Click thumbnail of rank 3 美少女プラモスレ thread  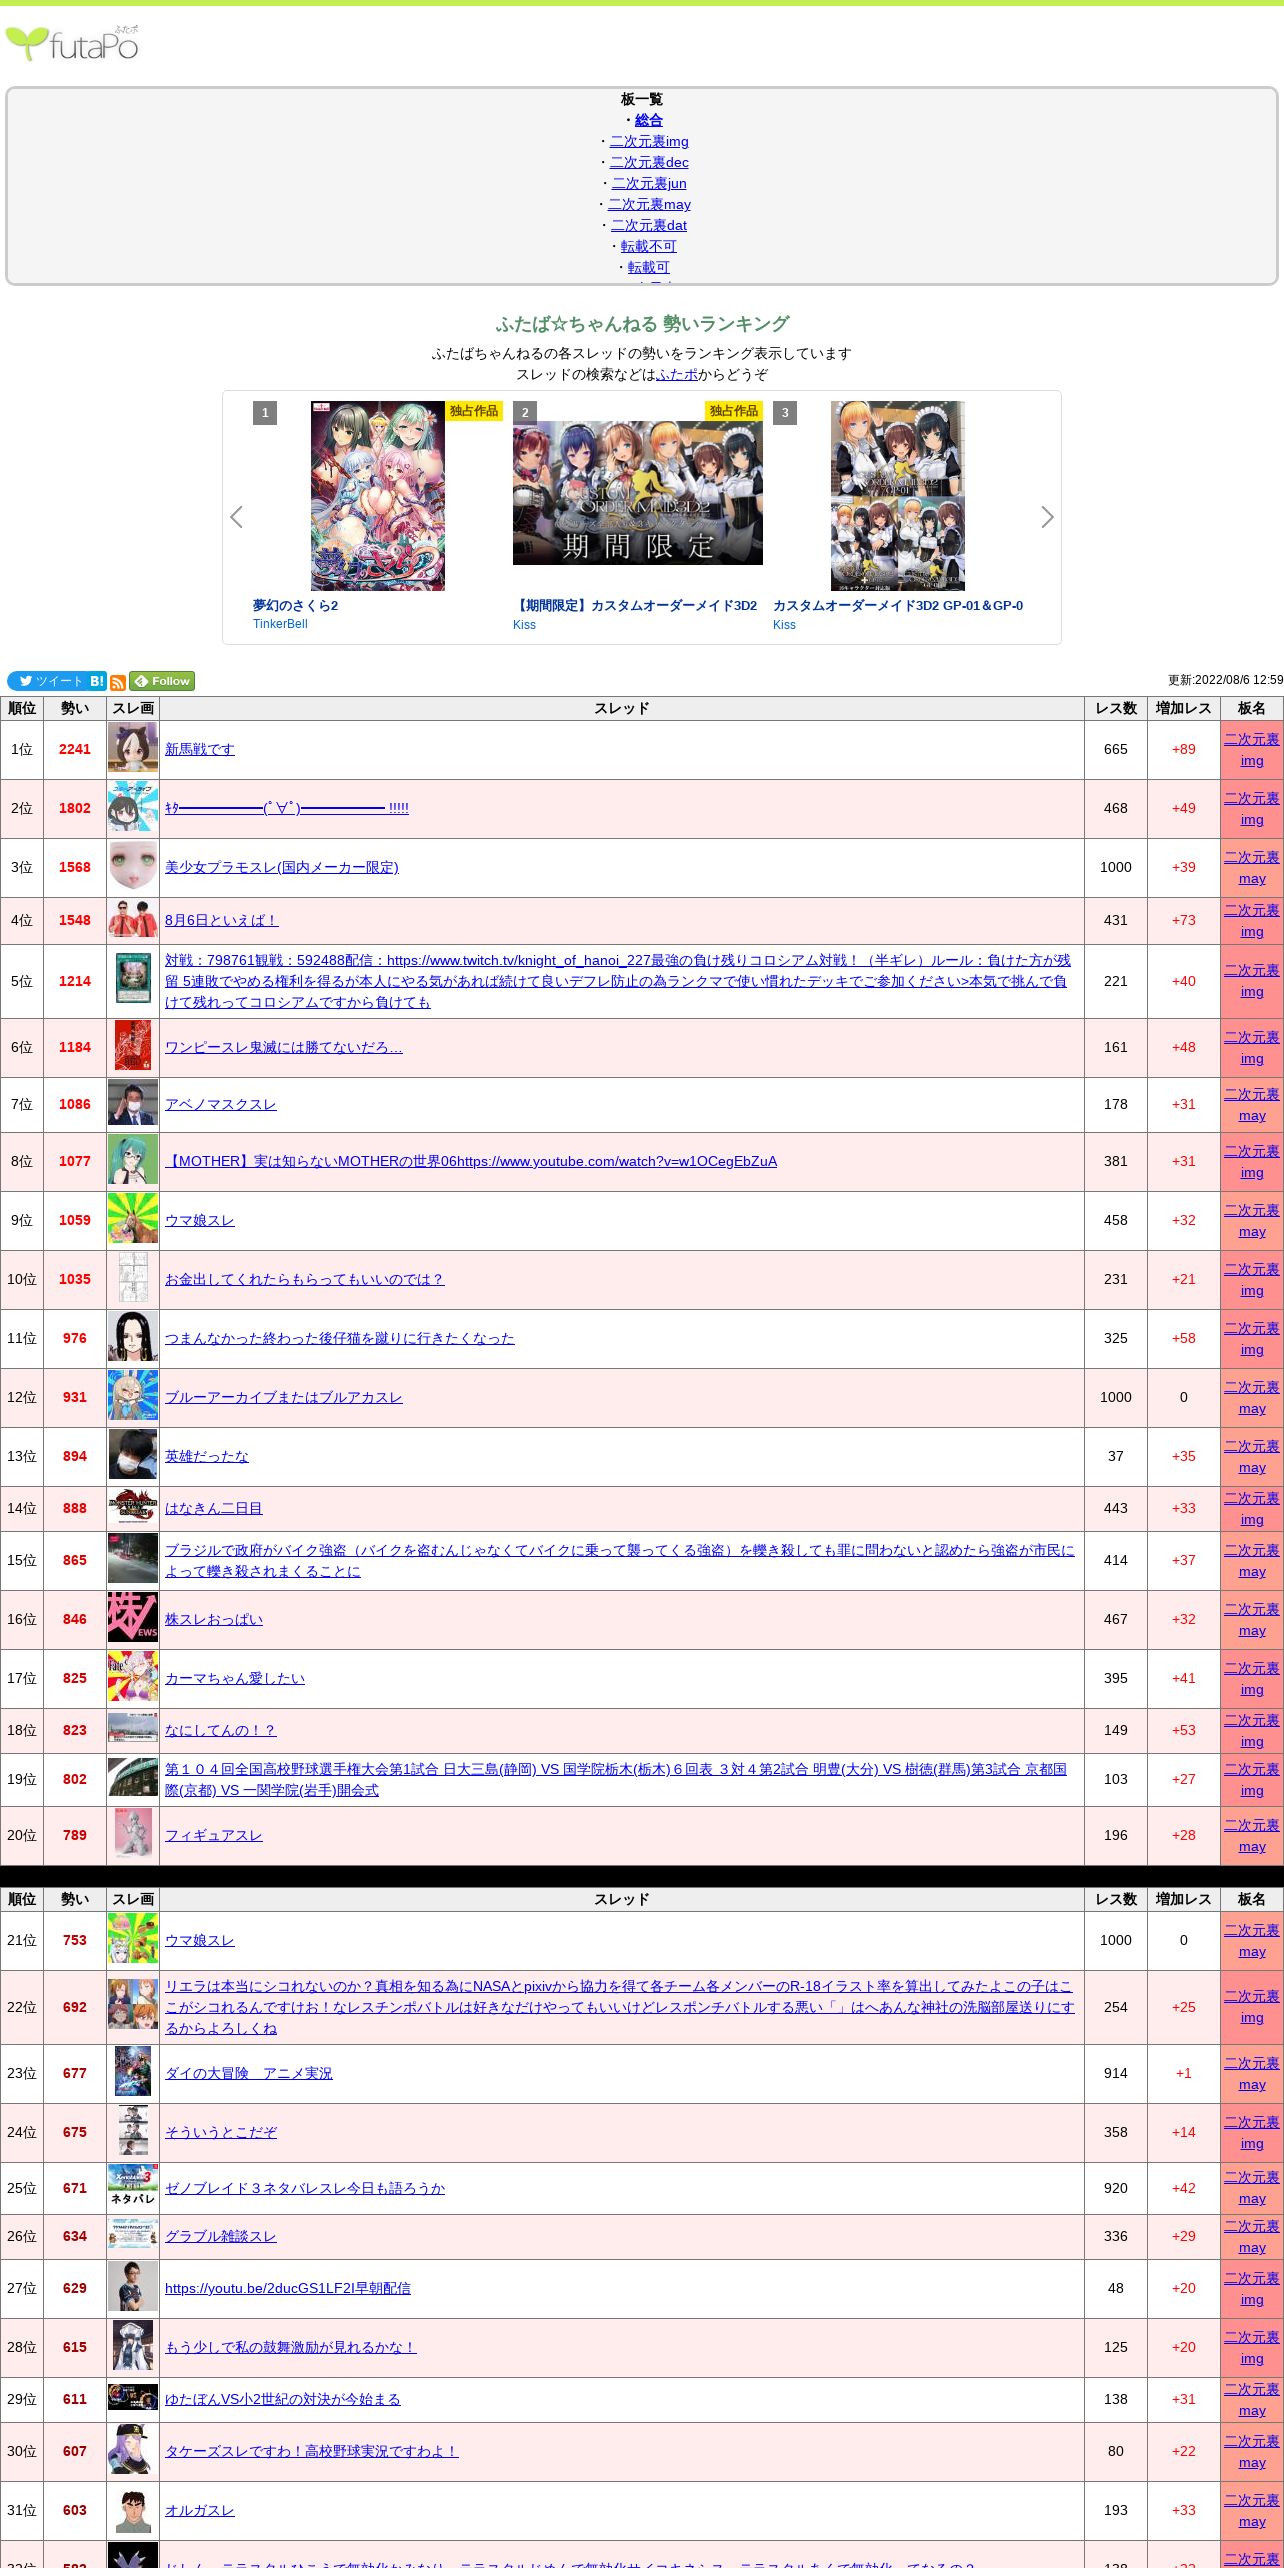(x=133, y=867)
